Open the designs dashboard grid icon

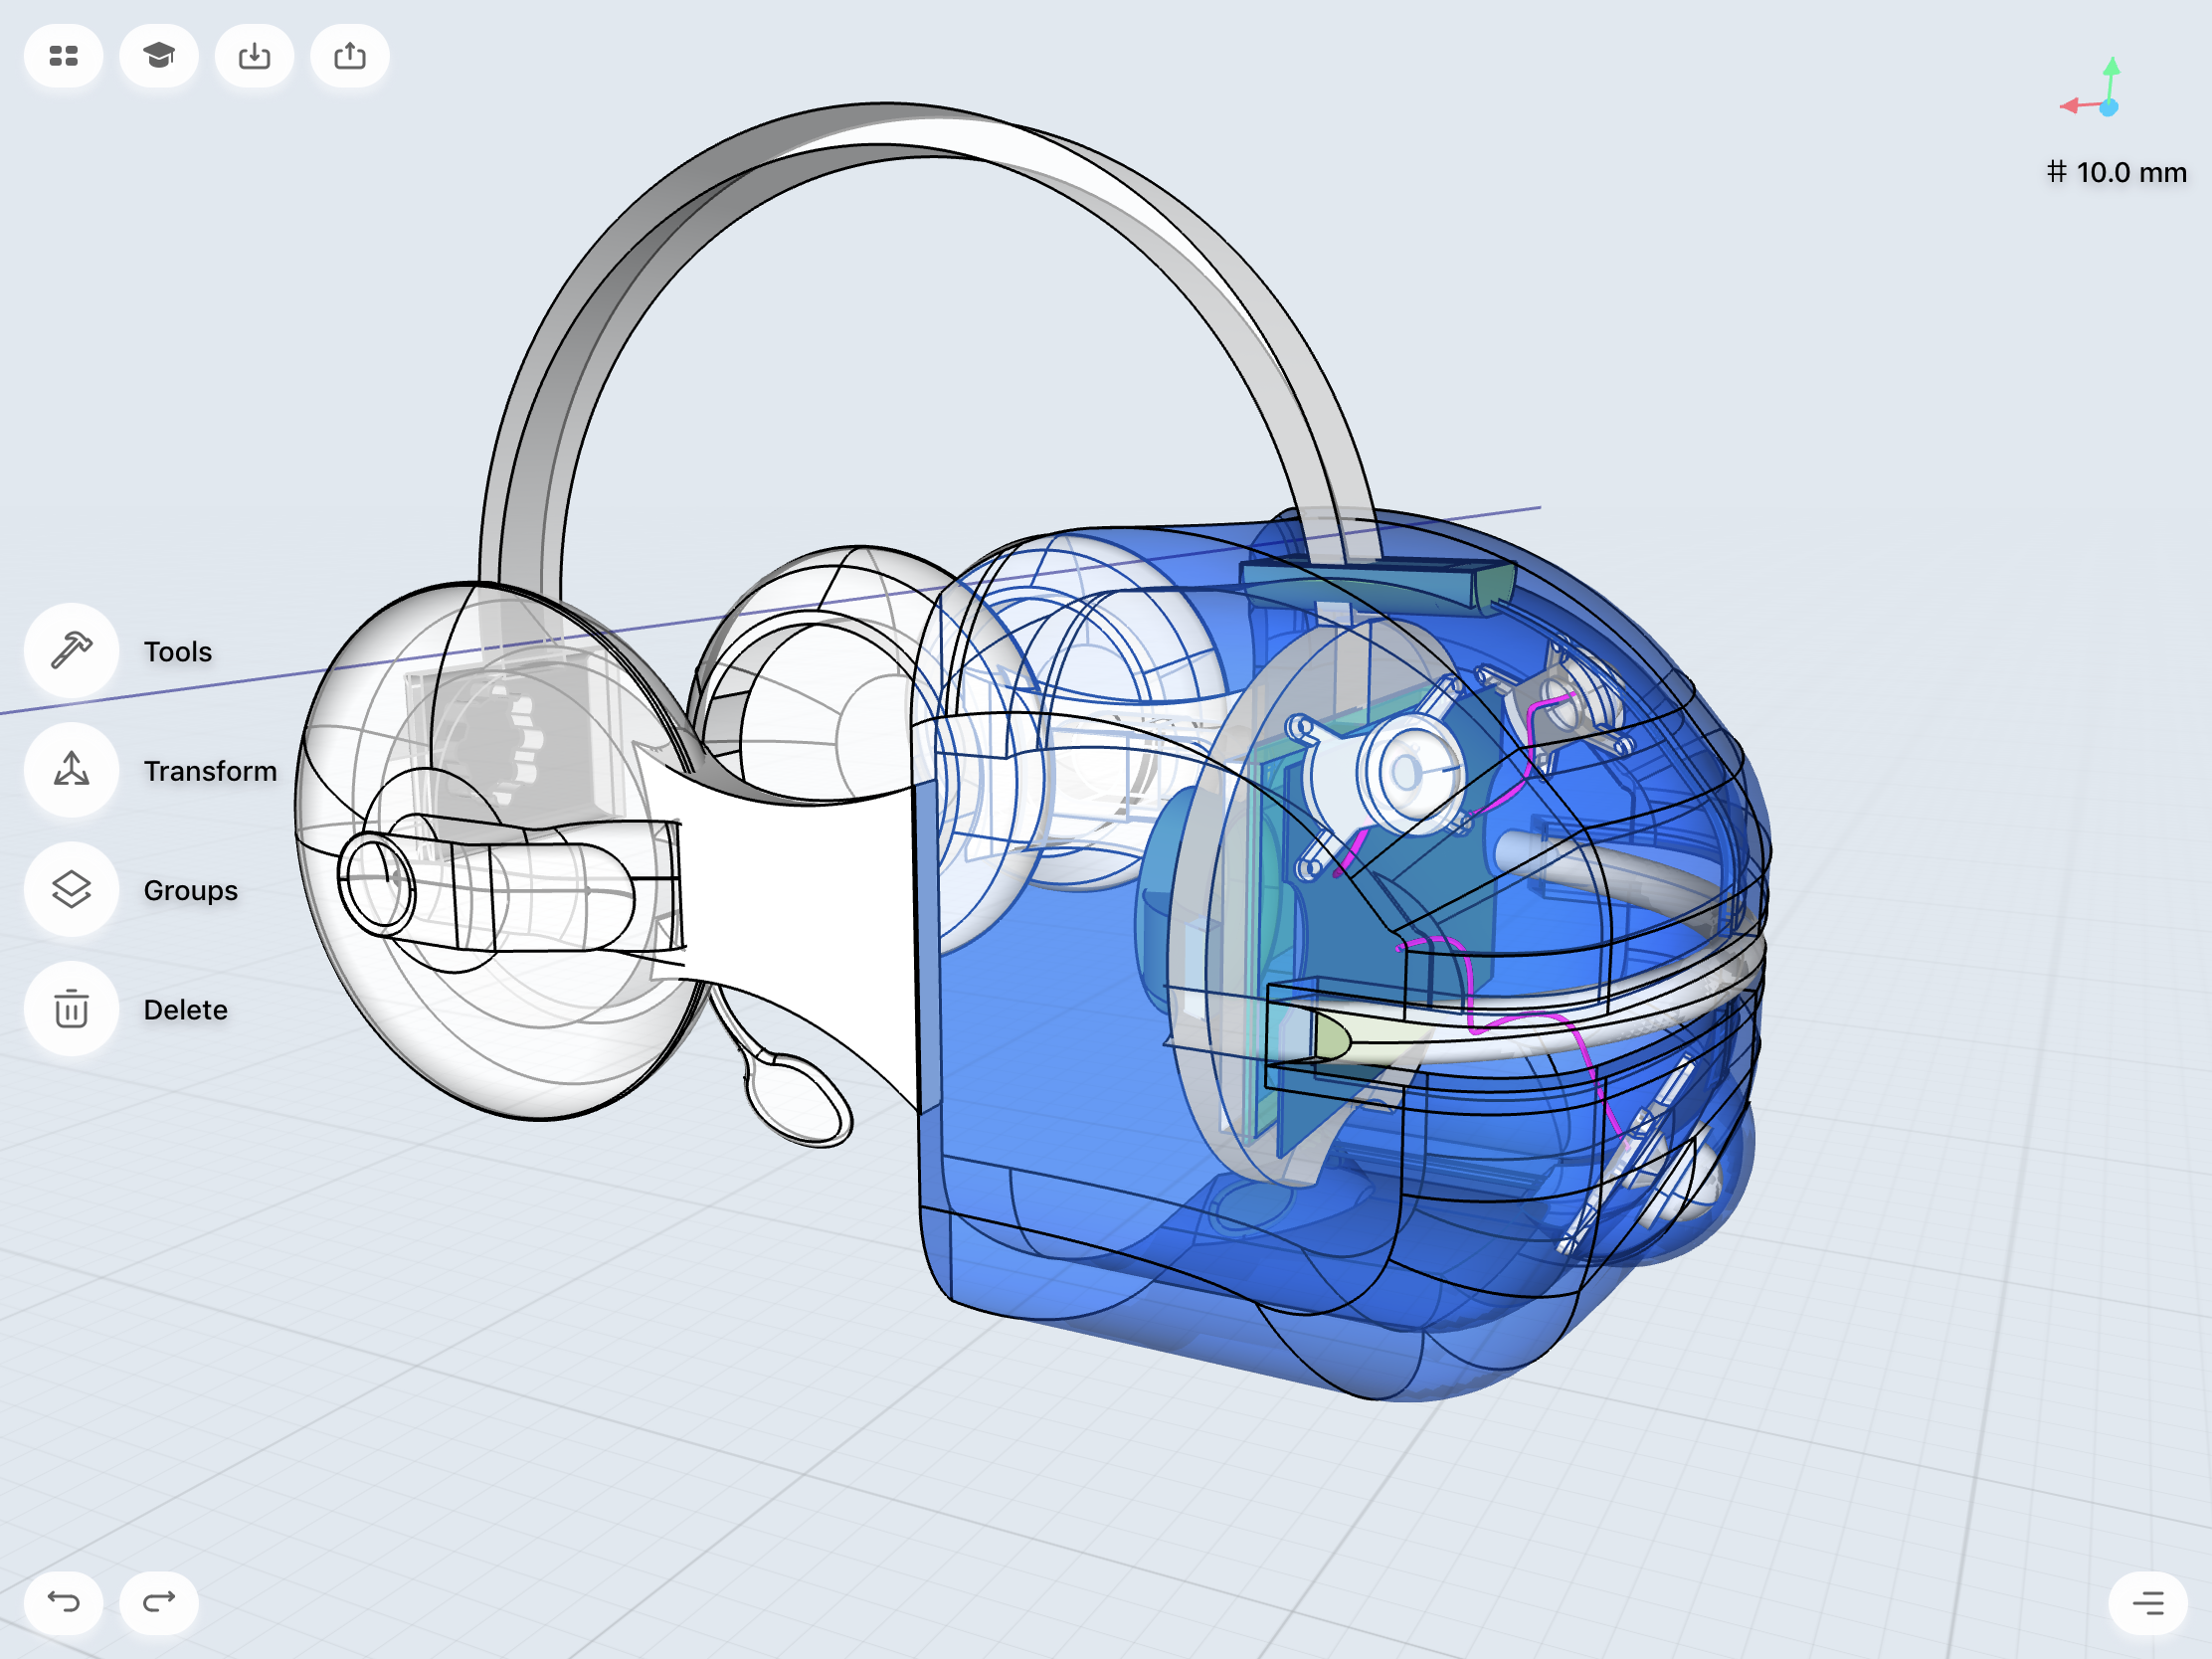[63, 56]
